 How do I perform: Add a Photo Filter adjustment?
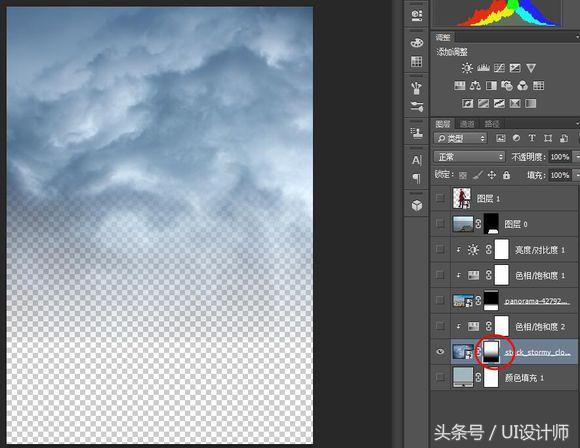[507, 86]
